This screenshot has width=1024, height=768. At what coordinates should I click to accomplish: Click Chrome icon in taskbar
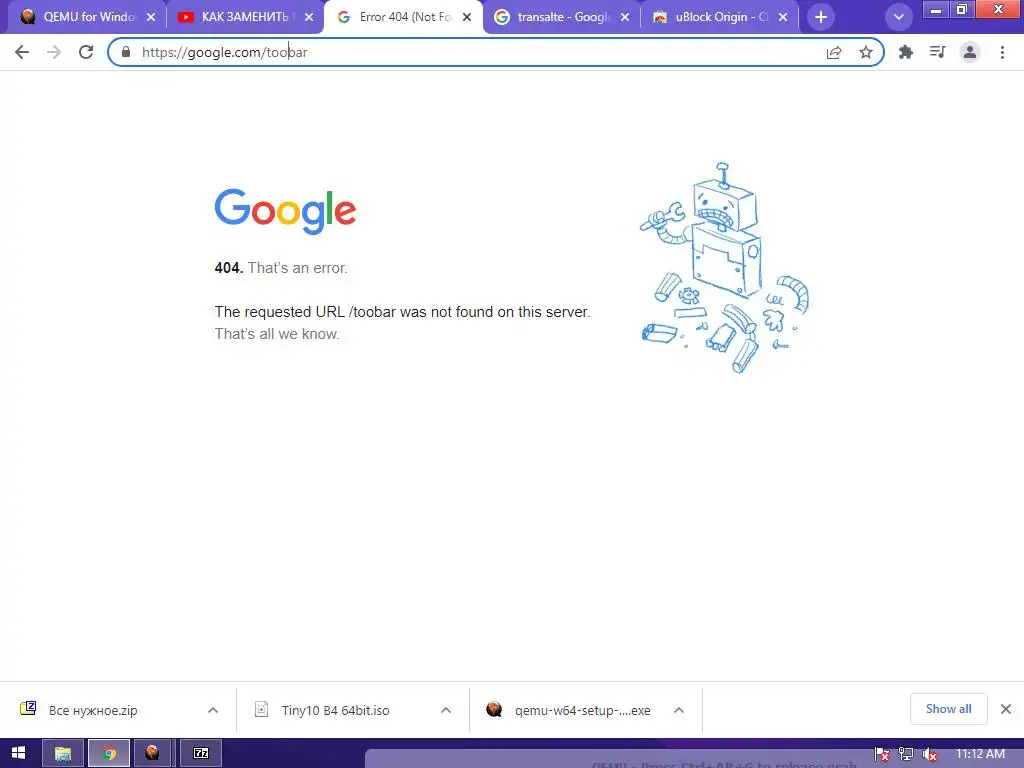pos(109,753)
